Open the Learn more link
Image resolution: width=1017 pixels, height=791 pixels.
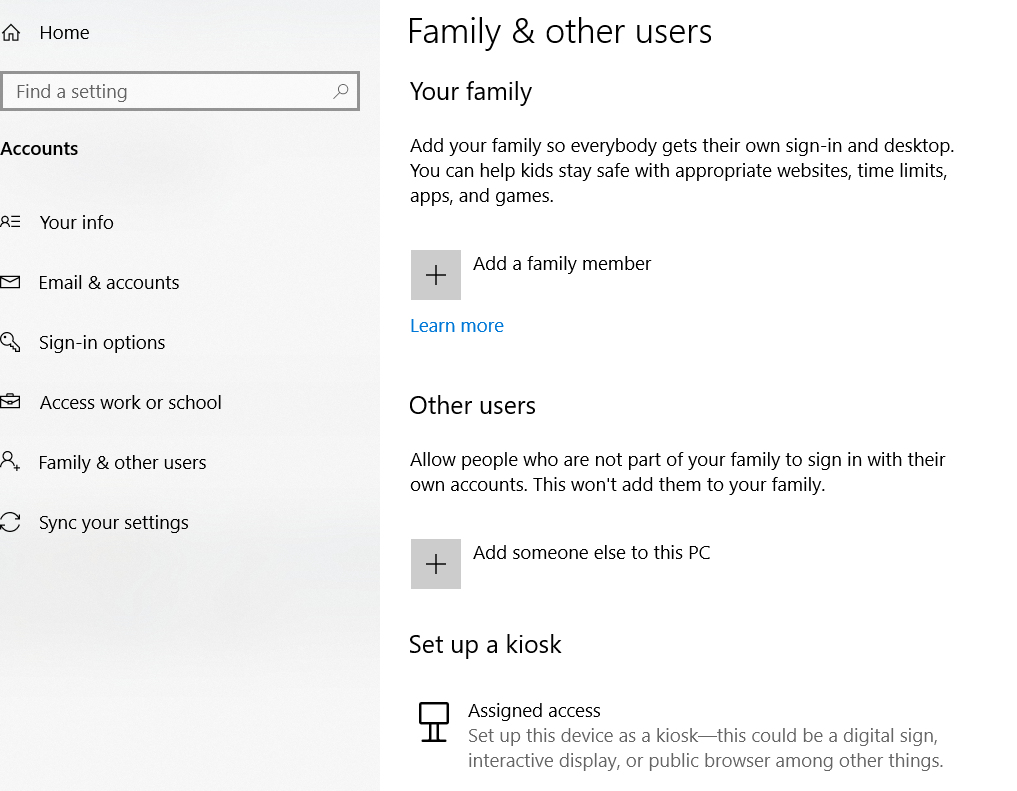click(x=457, y=326)
